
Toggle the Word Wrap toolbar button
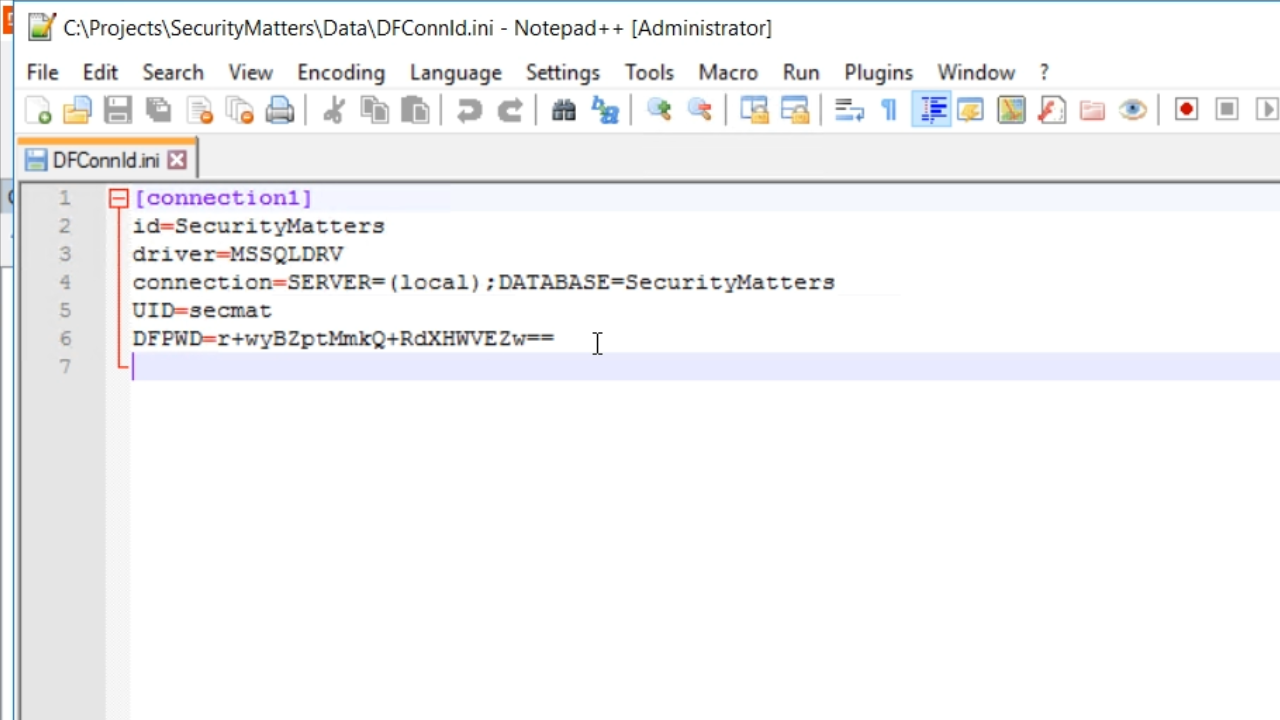coord(849,110)
